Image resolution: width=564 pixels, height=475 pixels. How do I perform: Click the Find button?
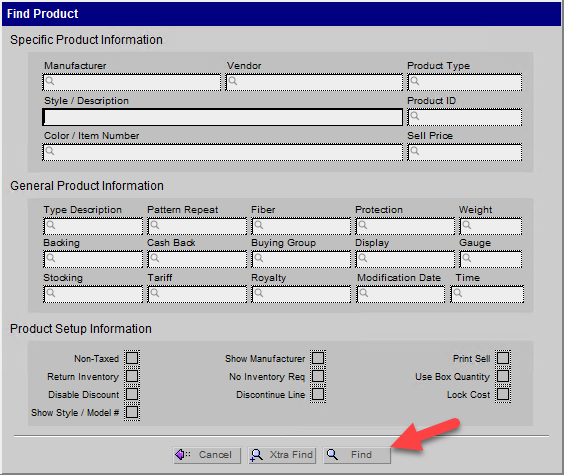pos(357,455)
